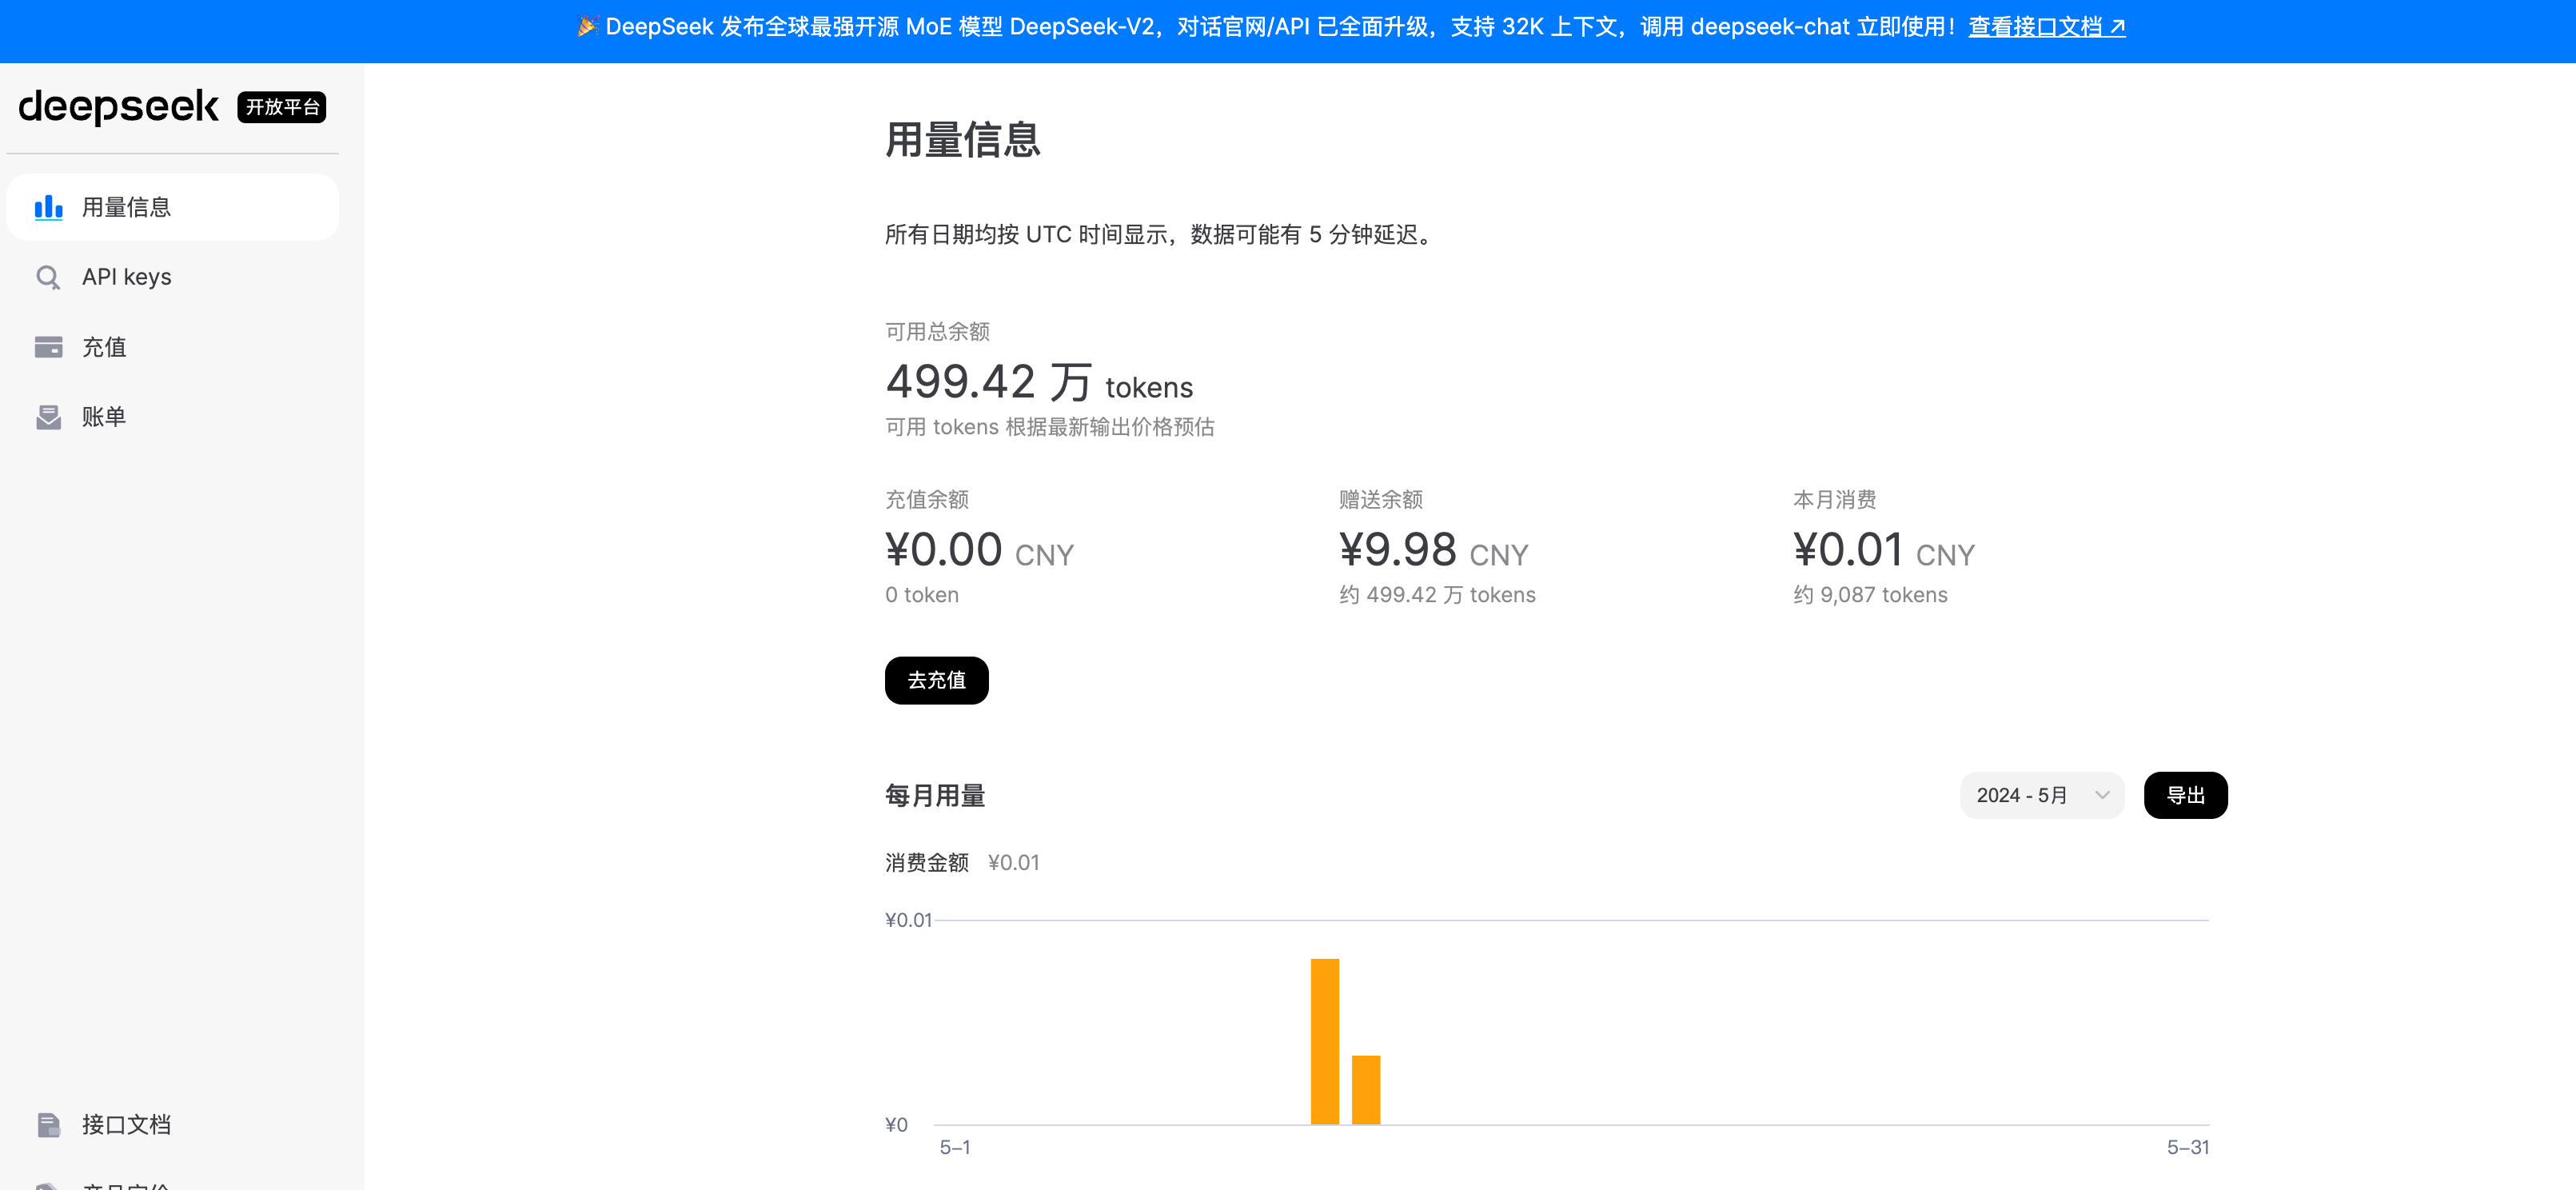This screenshot has height=1190, width=2576.
Task: Open the 接口文档 sidebar link
Action: 172,1125
